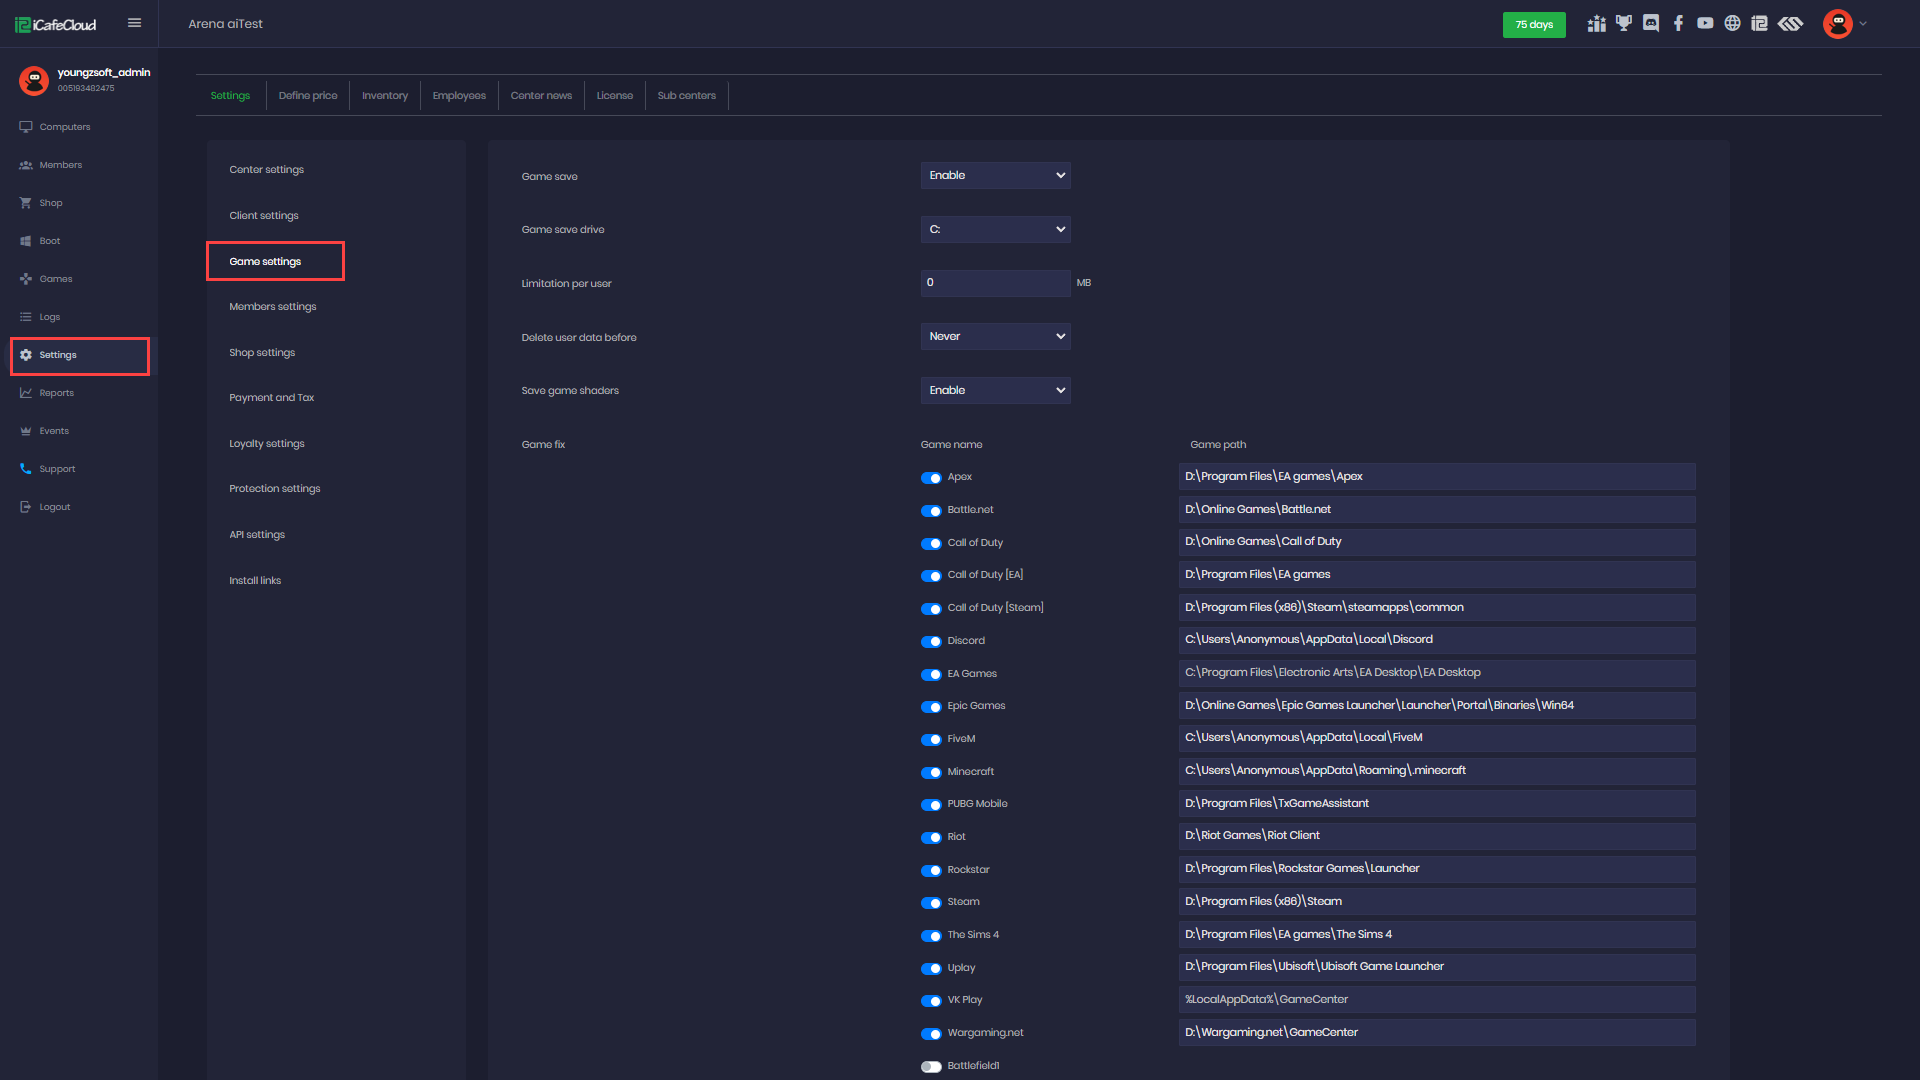This screenshot has height=1080, width=1920.
Task: Select the top Settings tab
Action: 230,96
